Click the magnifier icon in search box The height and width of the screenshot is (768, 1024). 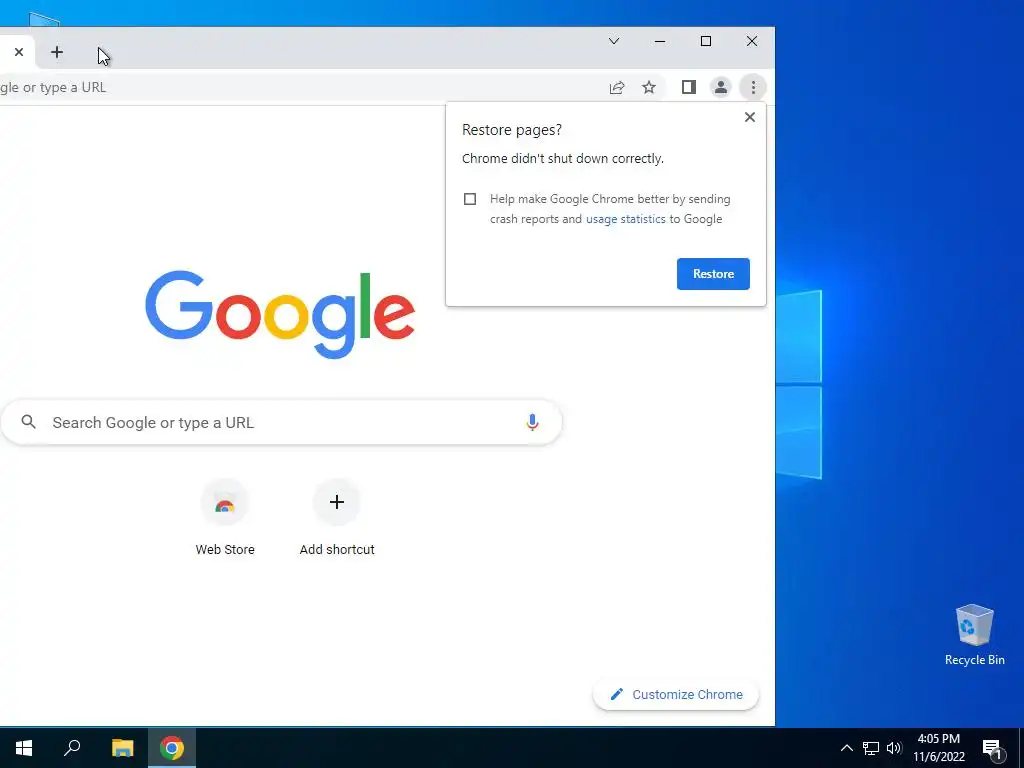pyautogui.click(x=28, y=422)
